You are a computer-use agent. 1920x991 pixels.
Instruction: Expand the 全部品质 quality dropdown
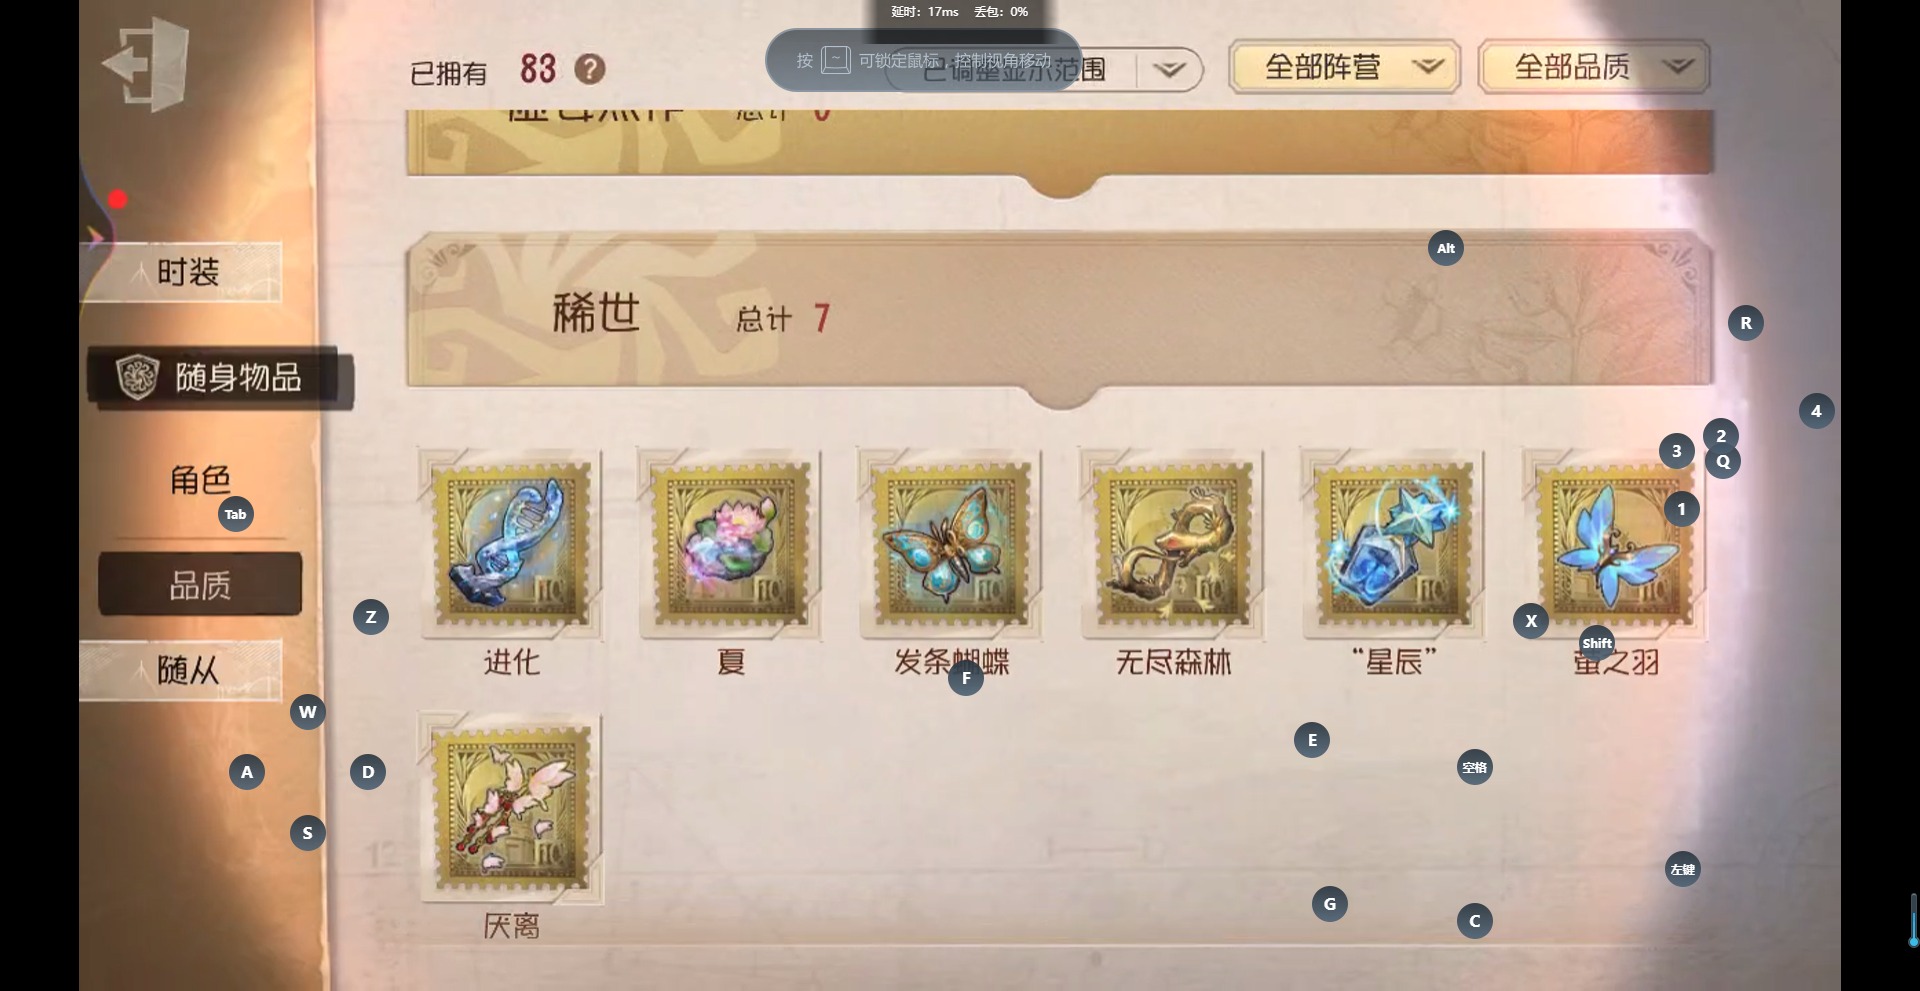click(x=1594, y=67)
